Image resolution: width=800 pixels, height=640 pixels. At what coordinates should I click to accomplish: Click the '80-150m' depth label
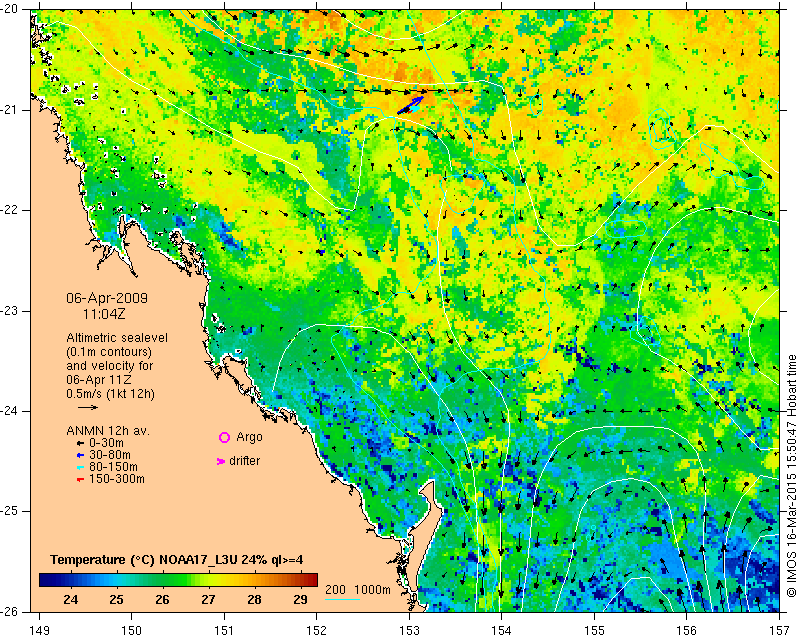[x=113, y=467]
